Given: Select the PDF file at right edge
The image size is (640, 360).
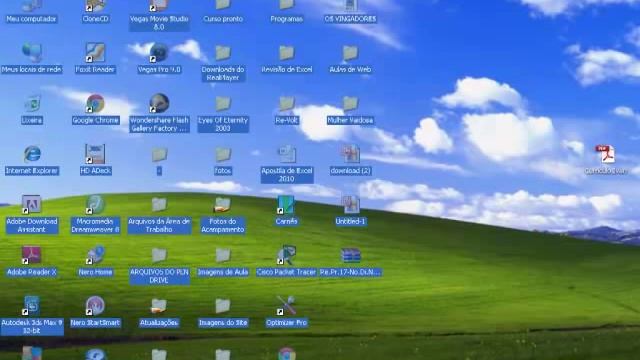Looking at the screenshot, I should pyautogui.click(x=605, y=154).
